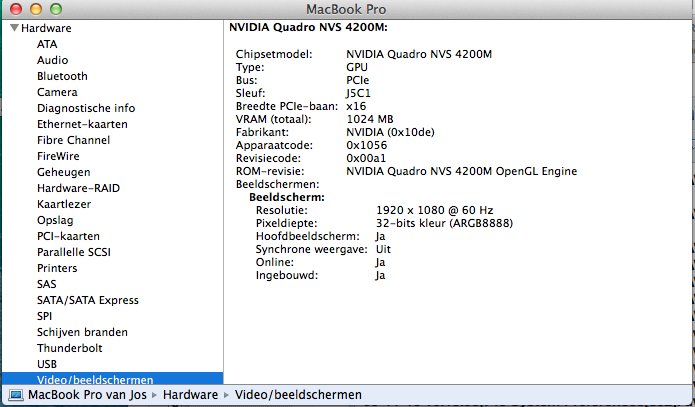This screenshot has width=695, height=407.
Task: Click Video/beeldschermen in the path bar
Action: [x=298, y=396]
